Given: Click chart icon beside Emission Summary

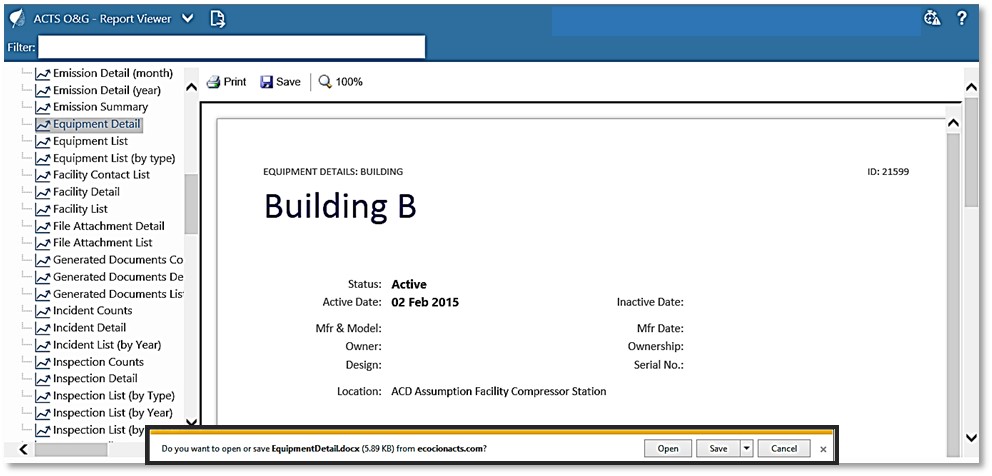Looking at the screenshot, I should click(x=42, y=108).
